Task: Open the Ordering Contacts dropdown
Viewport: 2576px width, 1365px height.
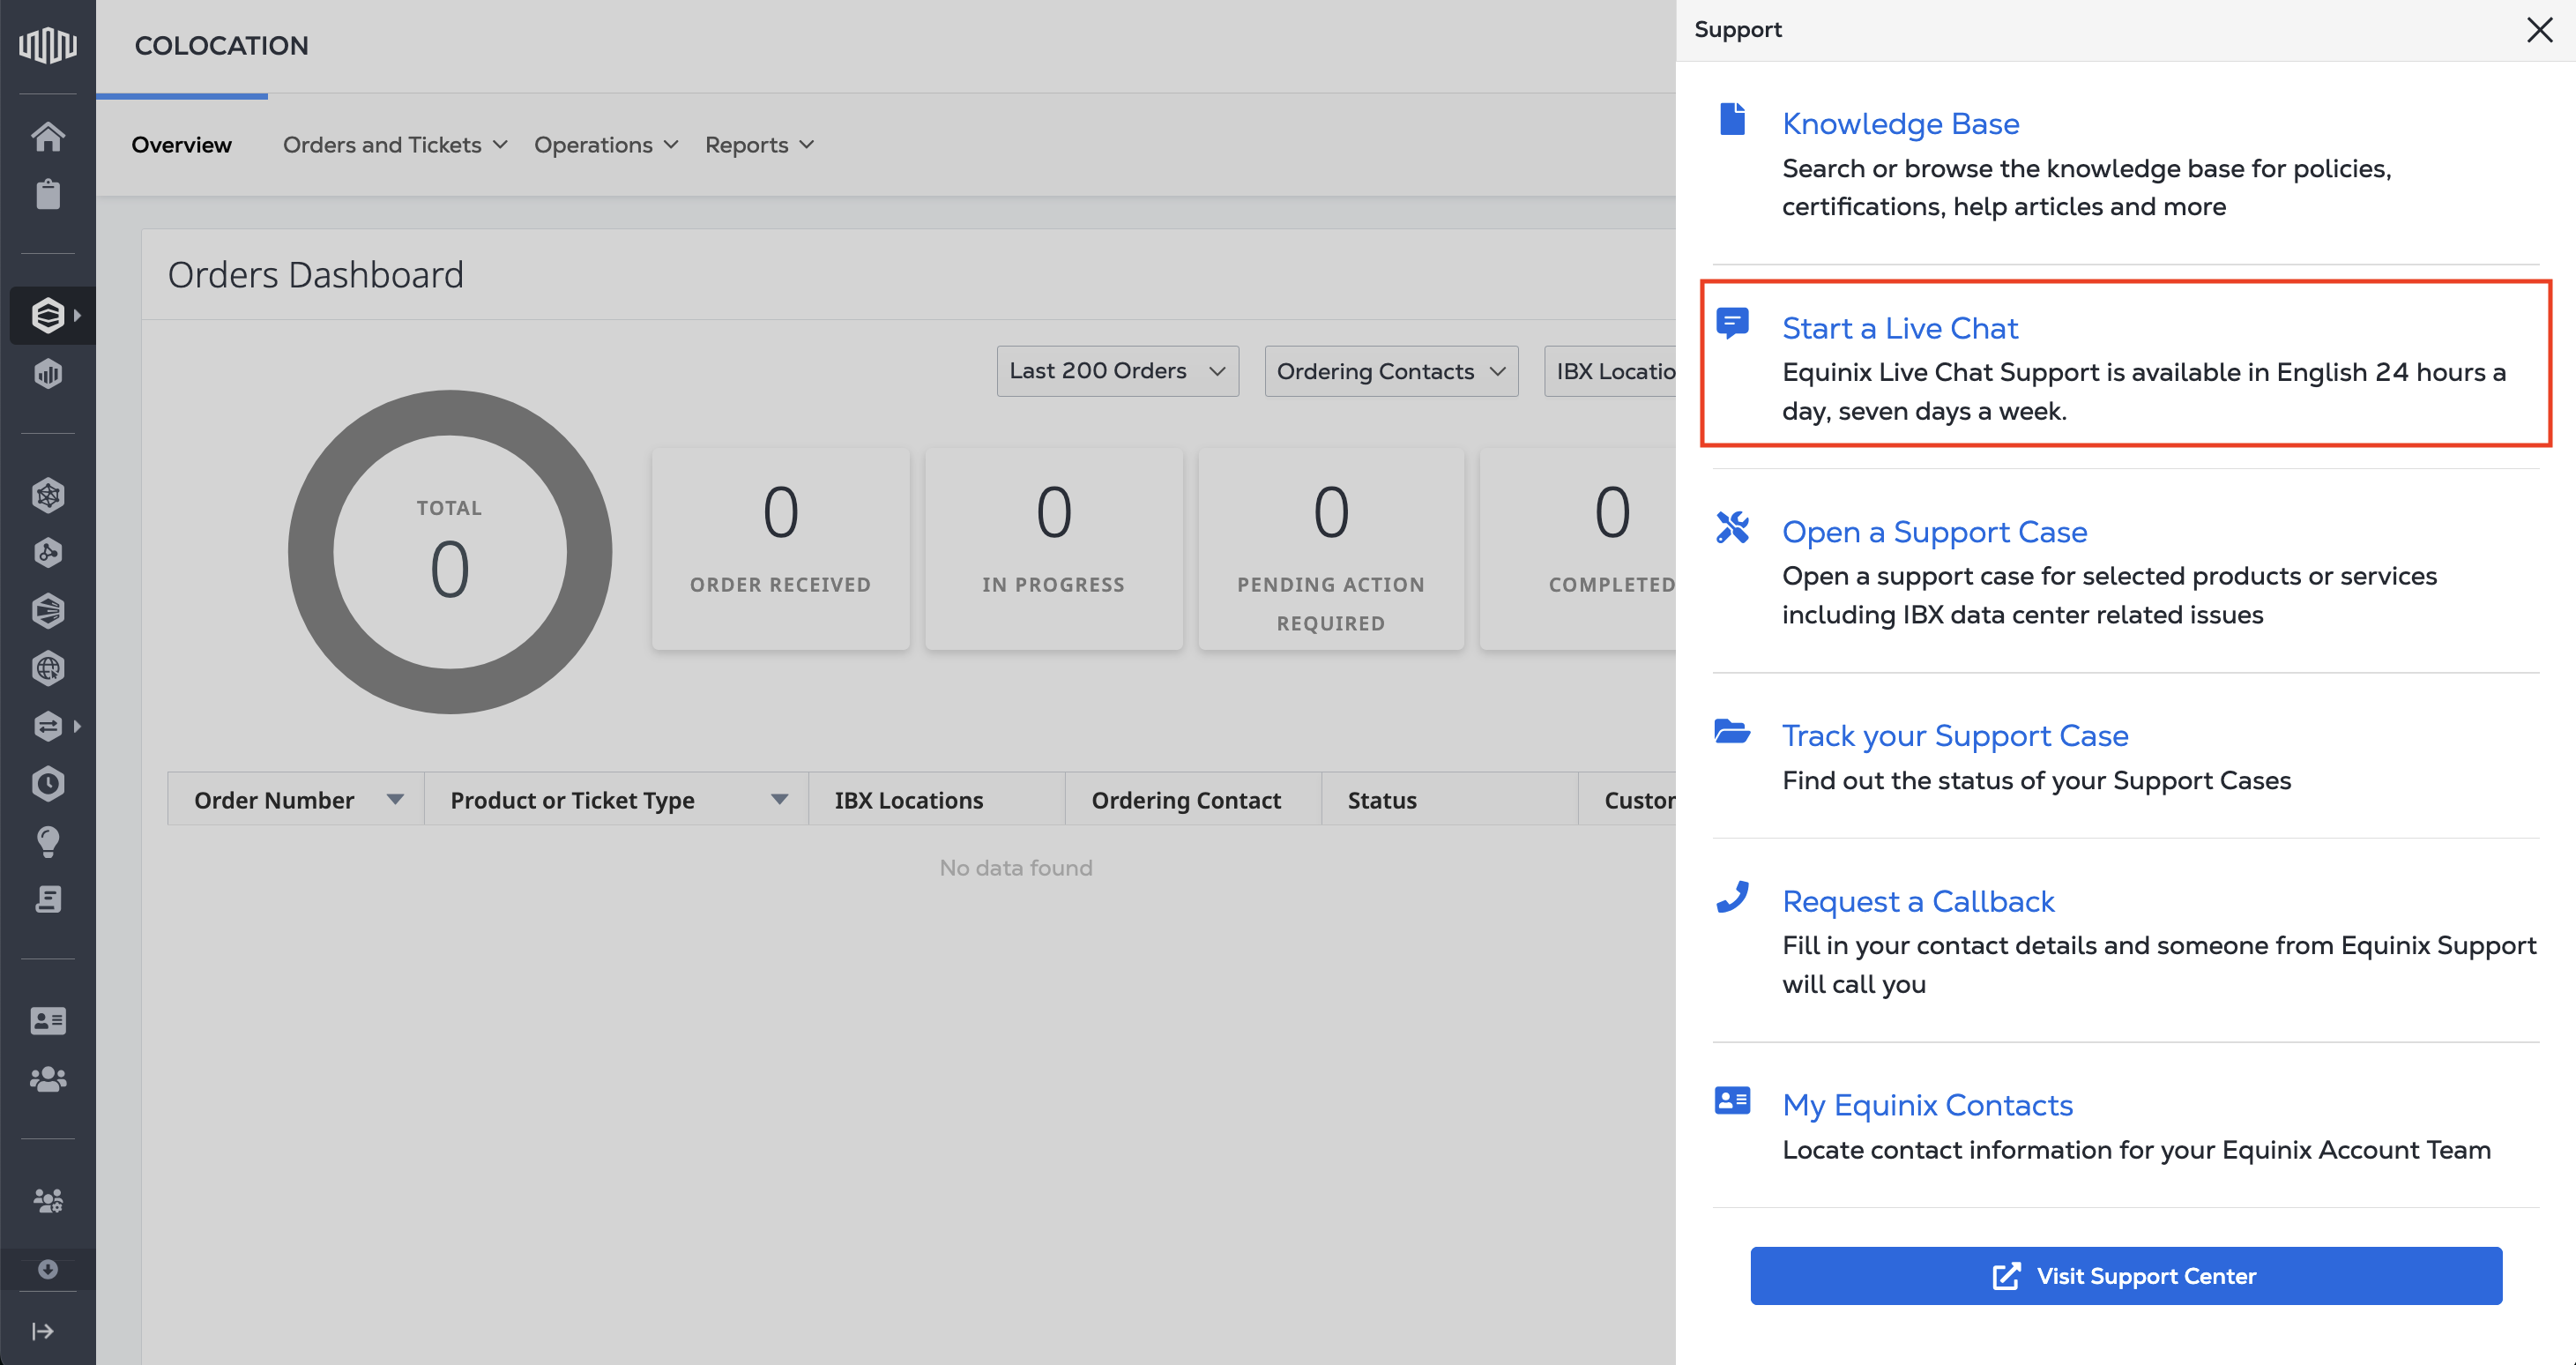Action: click(1391, 371)
